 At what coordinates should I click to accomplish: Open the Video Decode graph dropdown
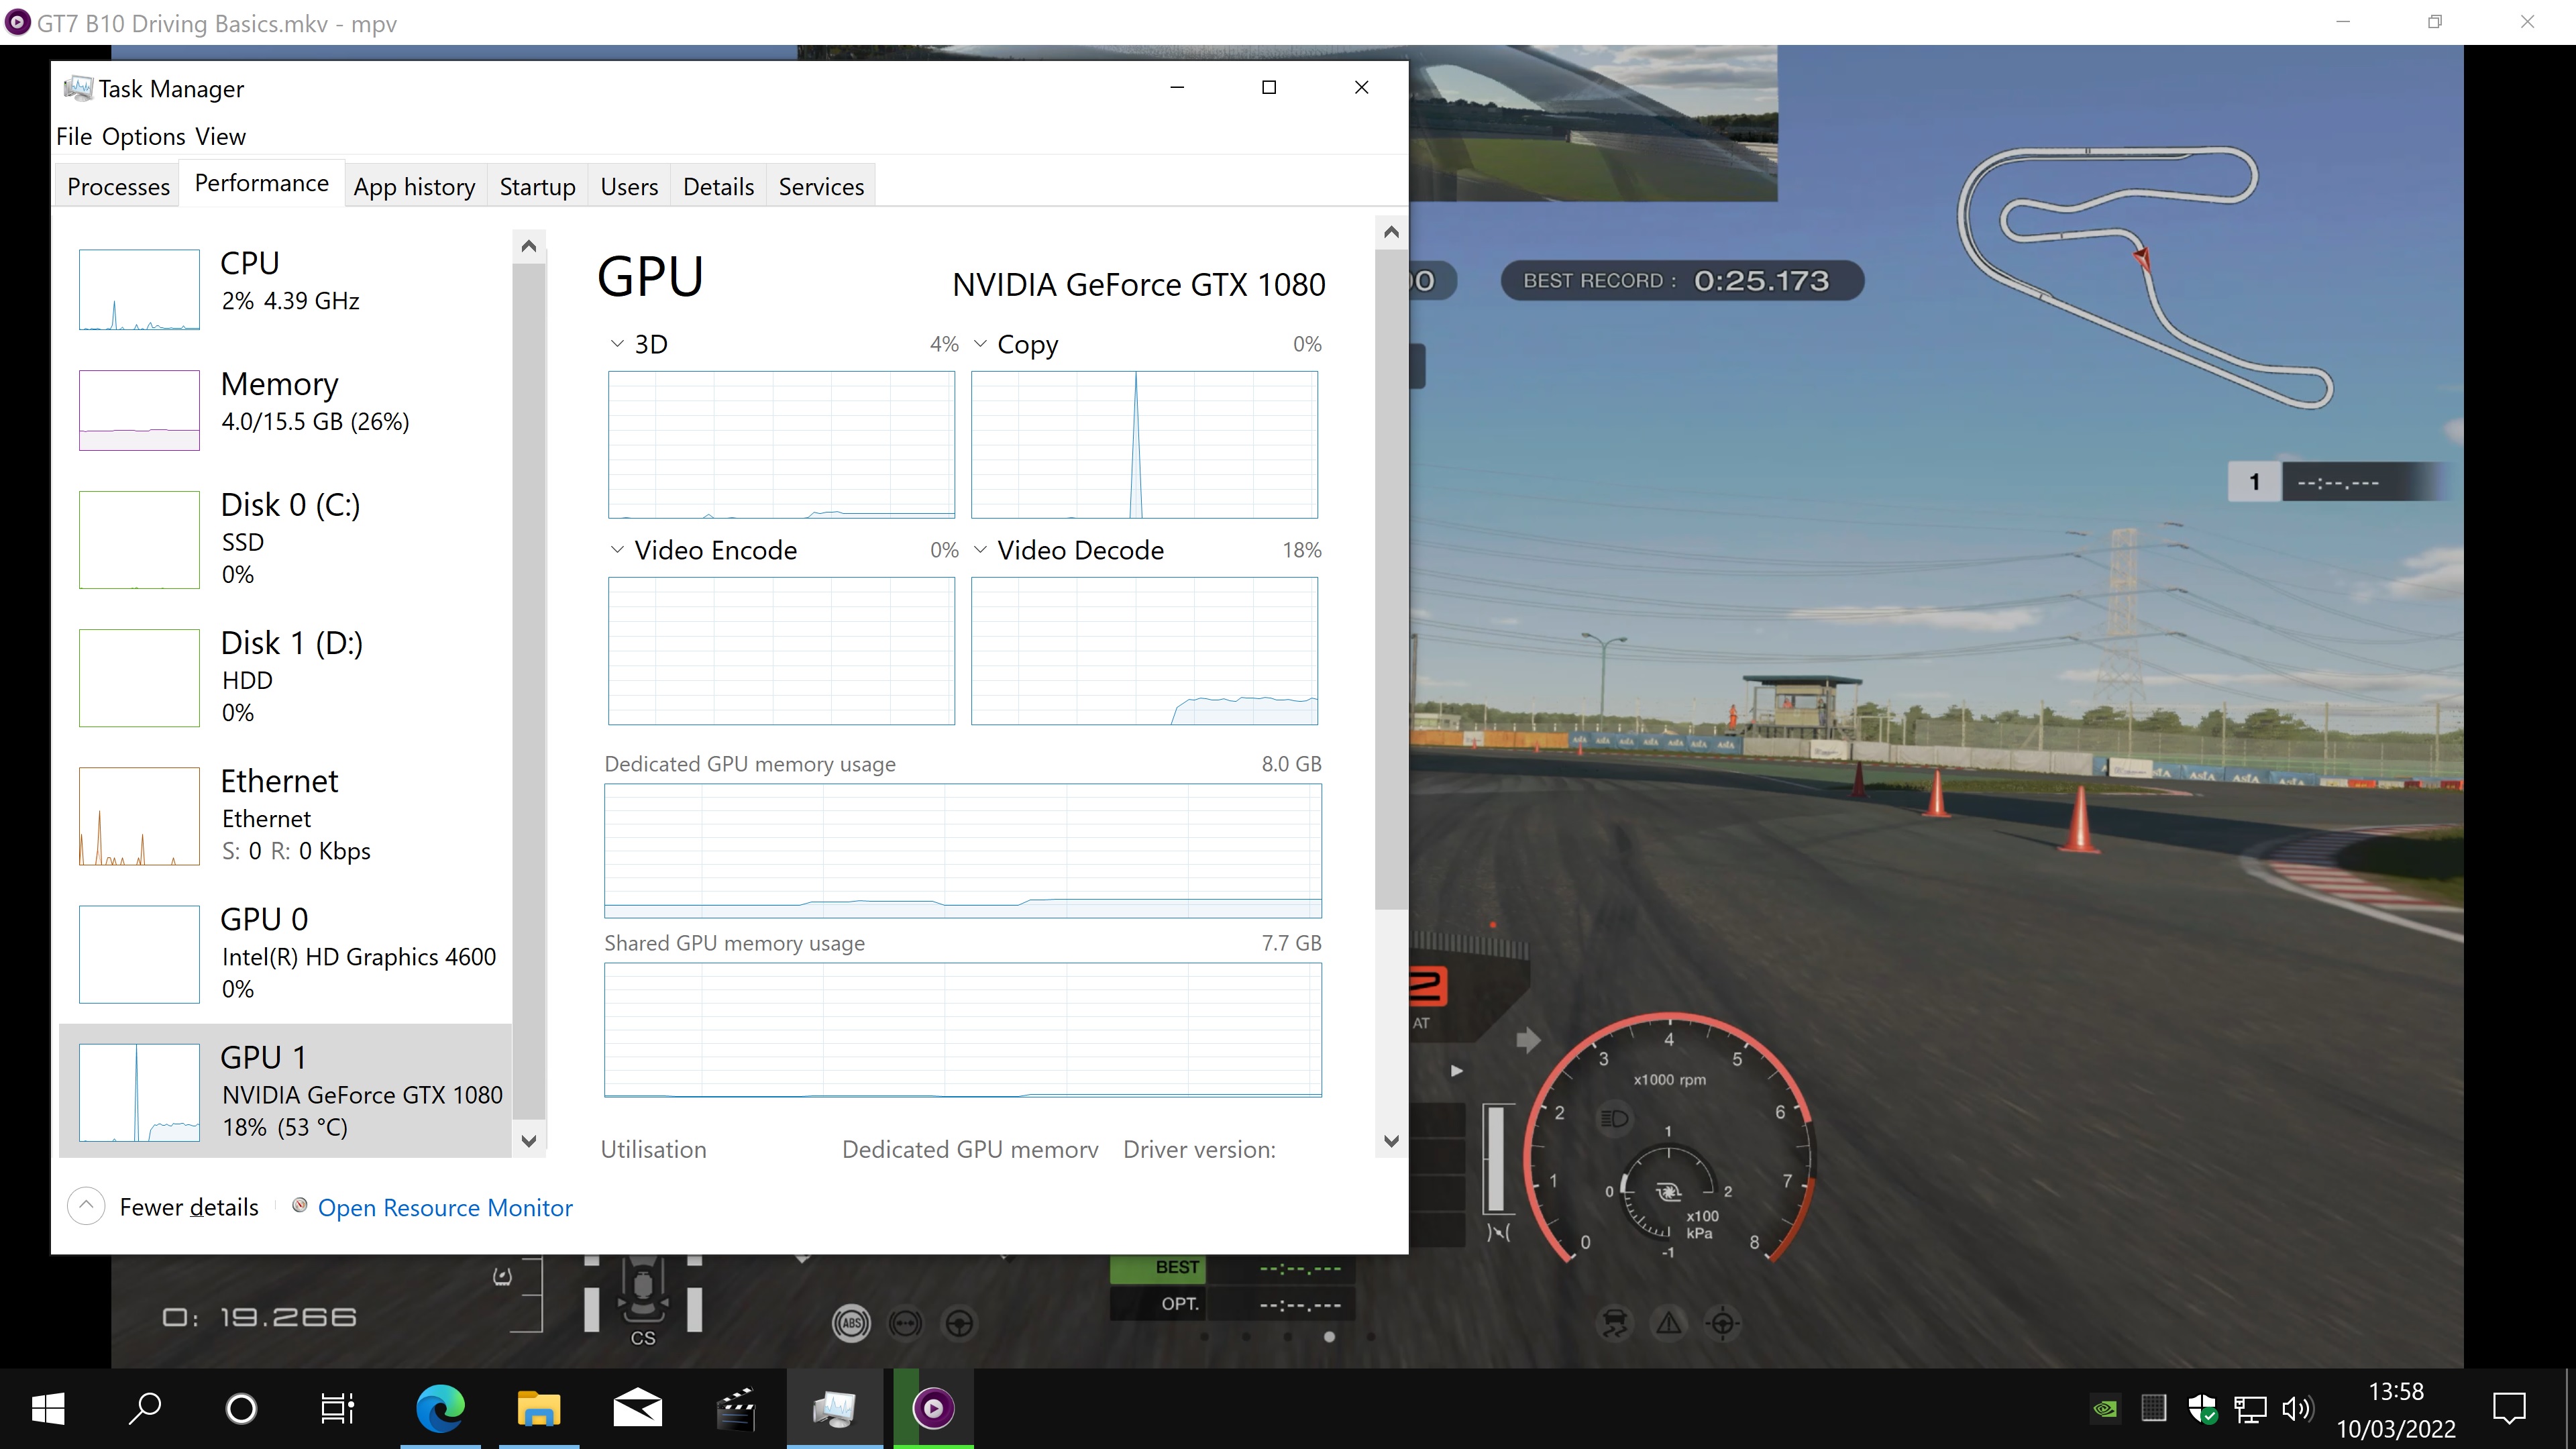(980, 549)
